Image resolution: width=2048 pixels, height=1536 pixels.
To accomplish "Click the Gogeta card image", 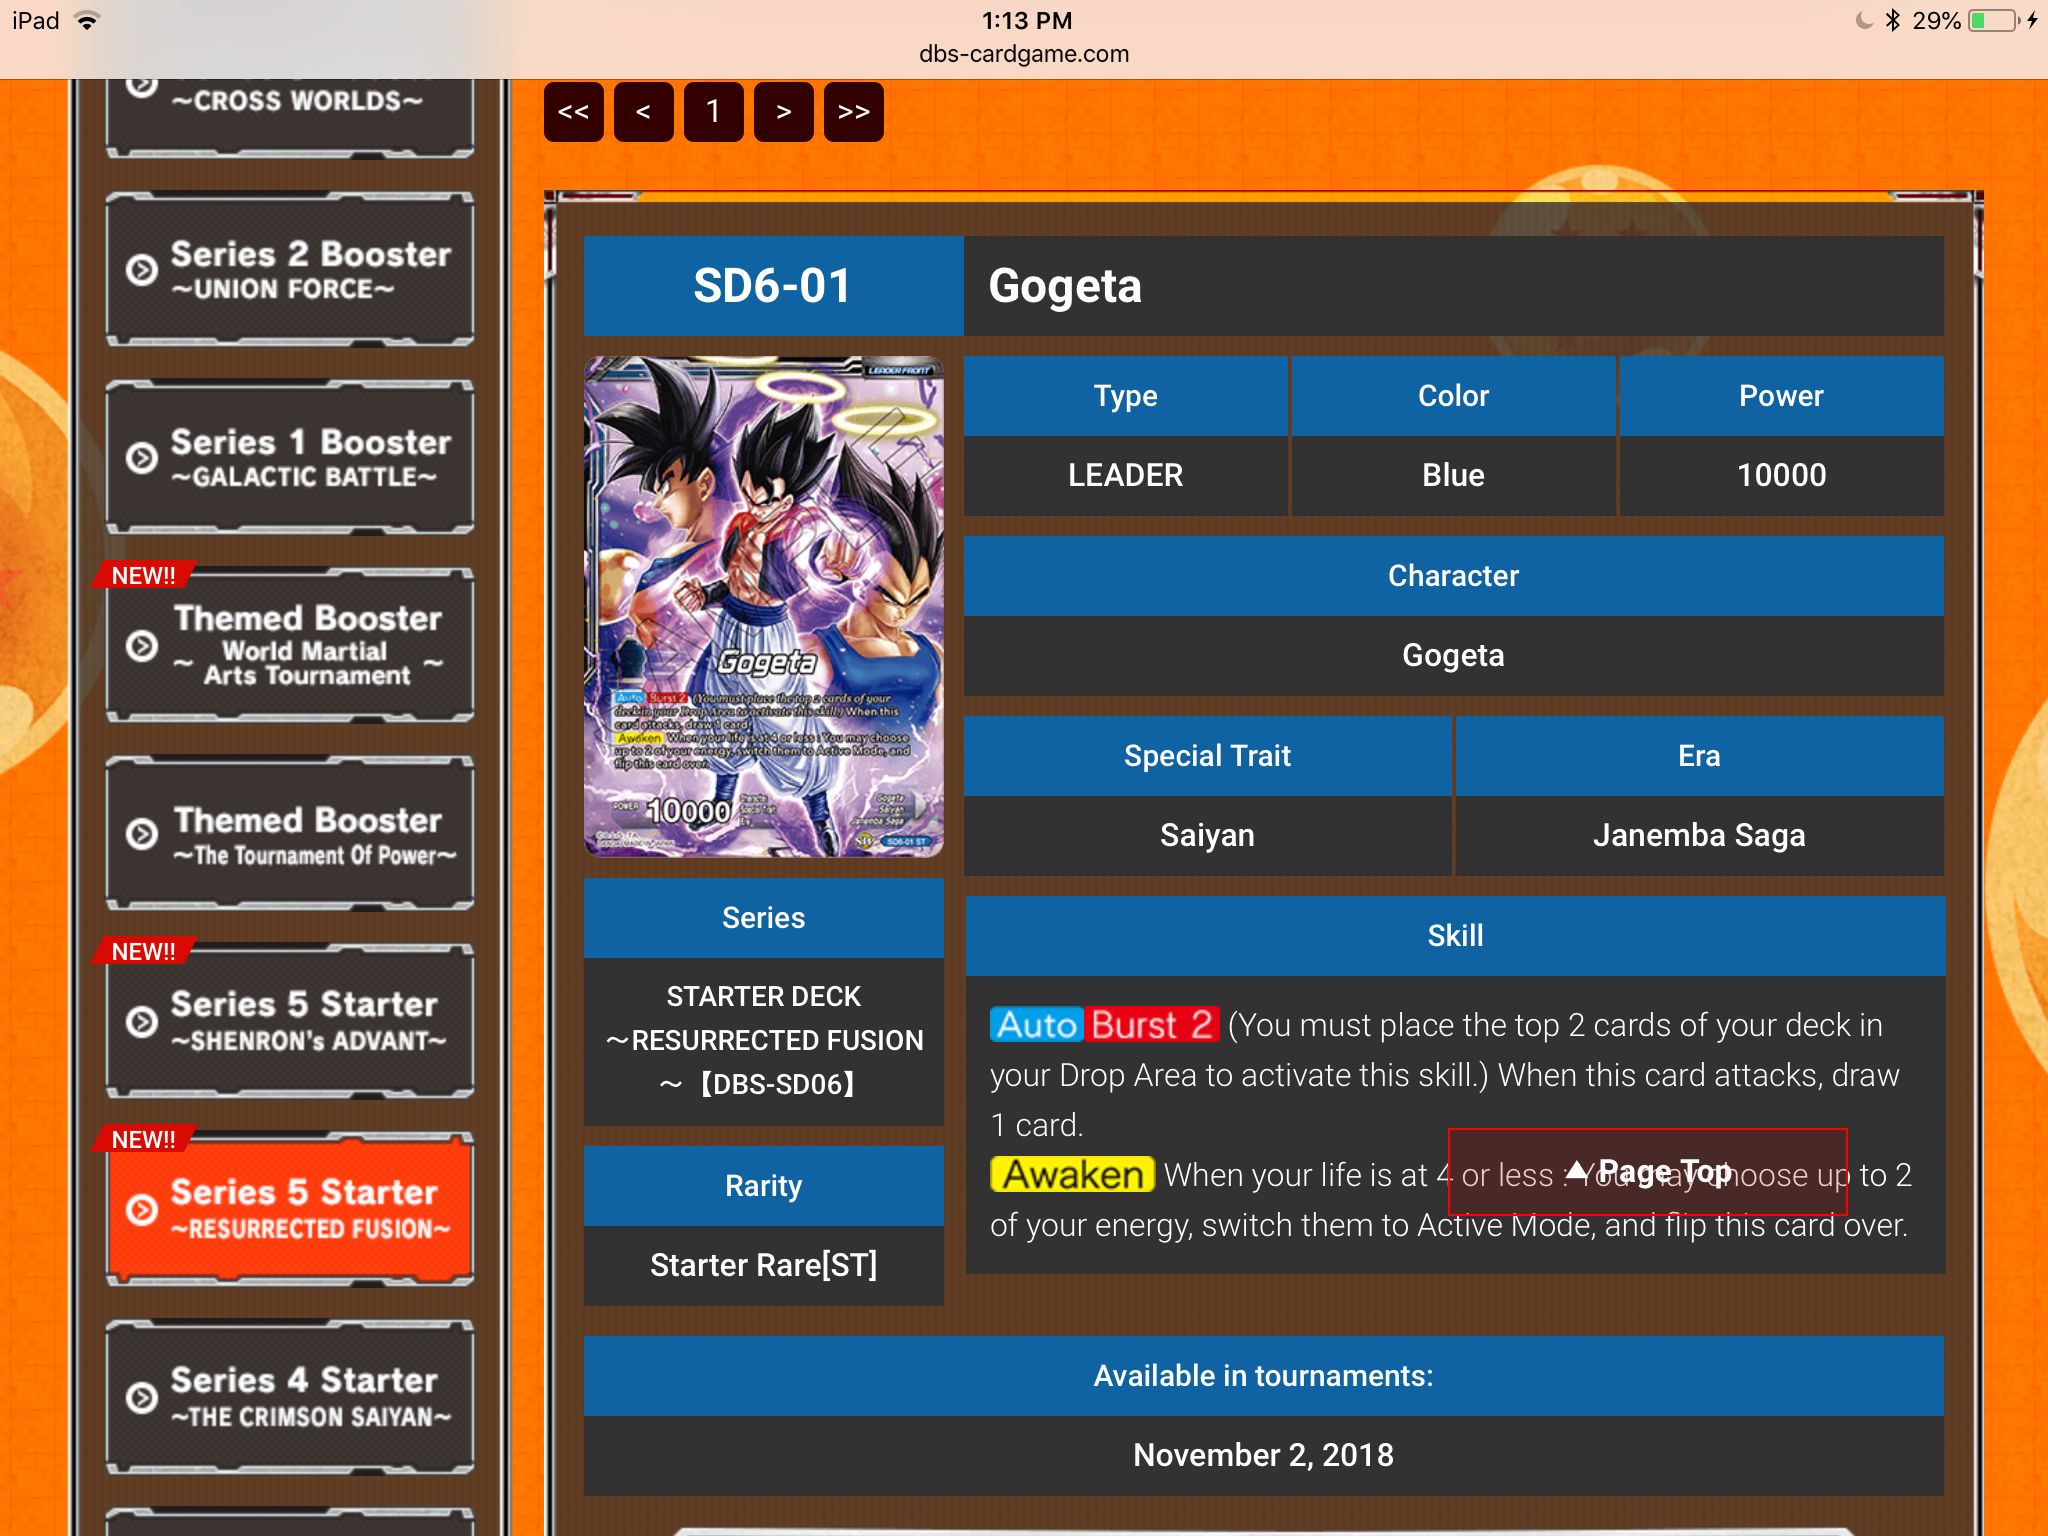I will tap(763, 606).
